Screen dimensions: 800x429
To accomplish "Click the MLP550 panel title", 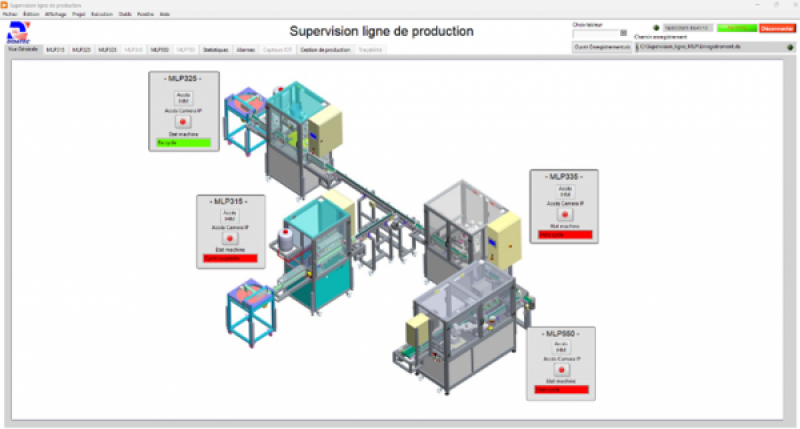I will (560, 333).
